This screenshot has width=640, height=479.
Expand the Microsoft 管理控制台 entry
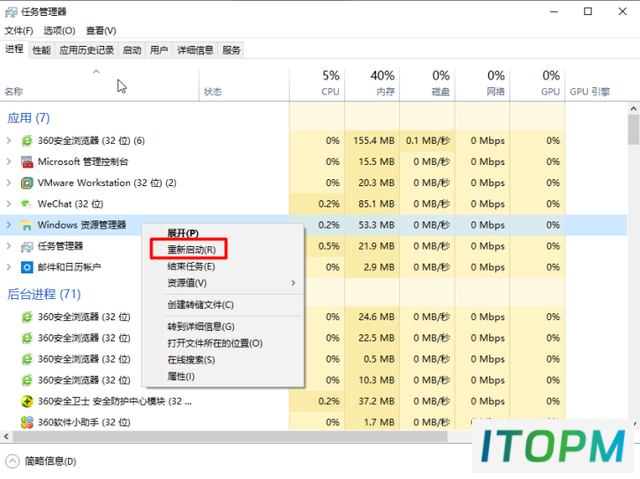tap(9, 162)
